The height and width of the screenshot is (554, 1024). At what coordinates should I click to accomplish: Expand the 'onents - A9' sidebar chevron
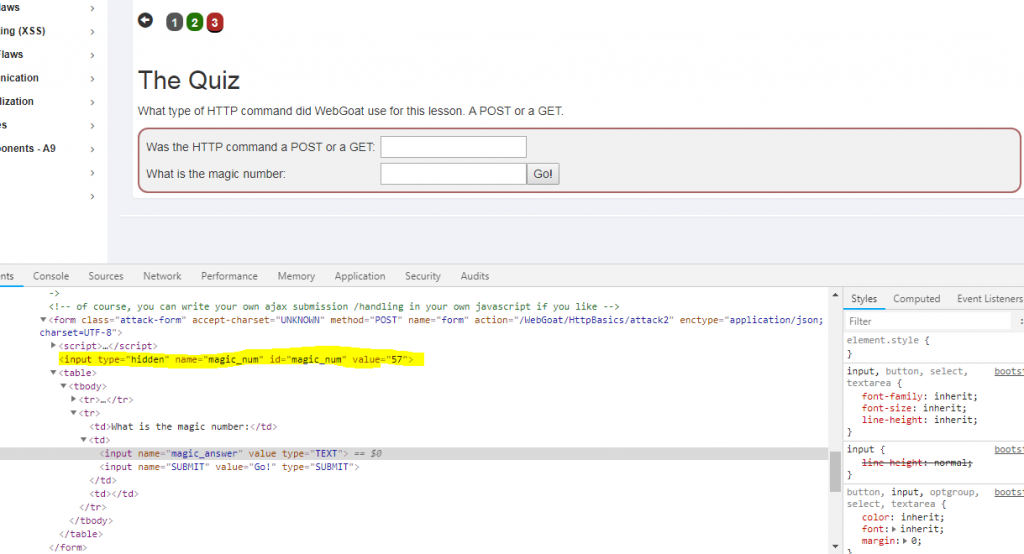(92, 149)
